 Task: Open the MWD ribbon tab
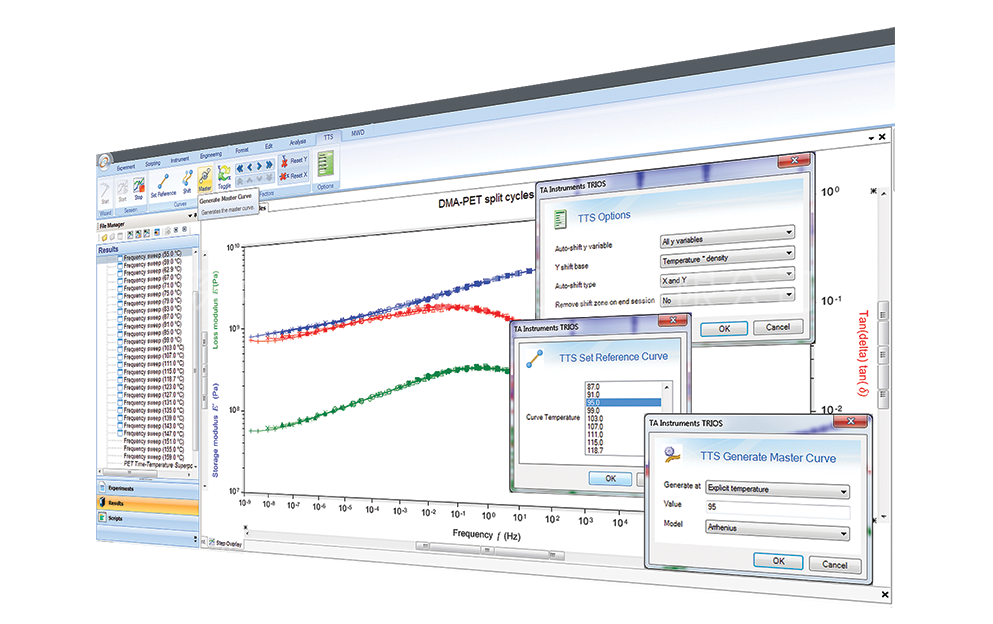pyautogui.click(x=357, y=135)
